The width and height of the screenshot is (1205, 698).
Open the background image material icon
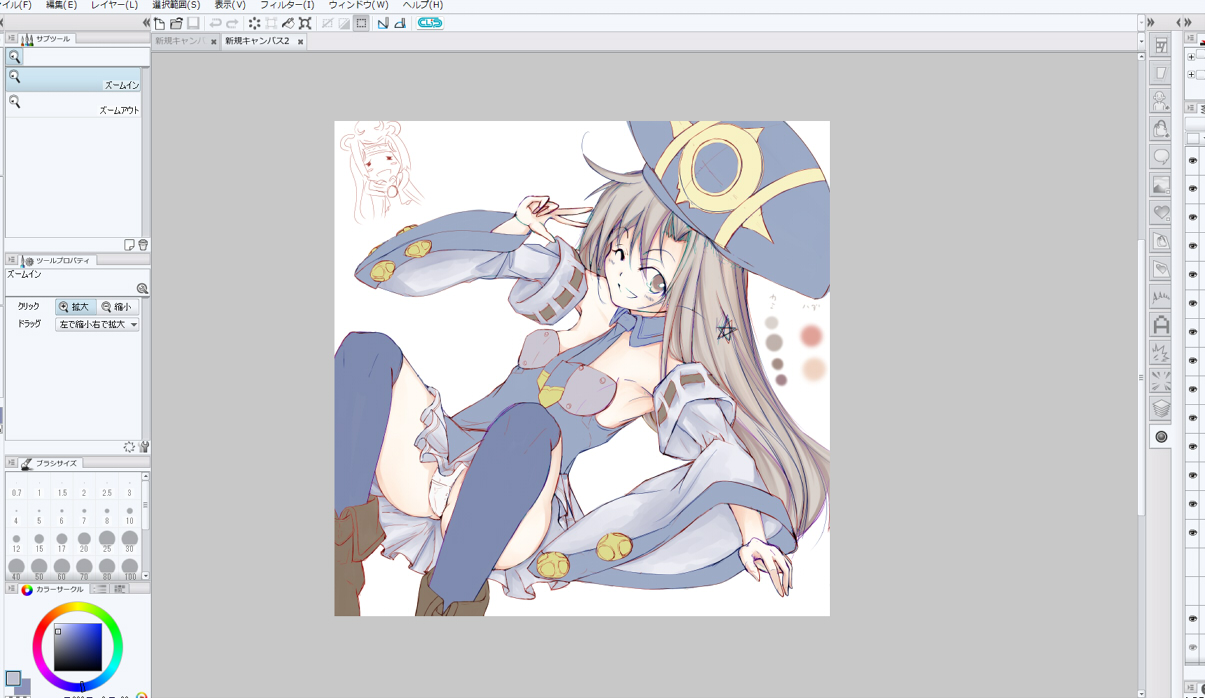click(1161, 185)
